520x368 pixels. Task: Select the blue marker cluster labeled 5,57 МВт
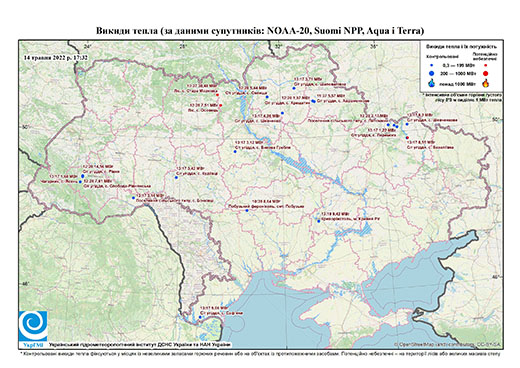pyautogui.click(x=313, y=101)
